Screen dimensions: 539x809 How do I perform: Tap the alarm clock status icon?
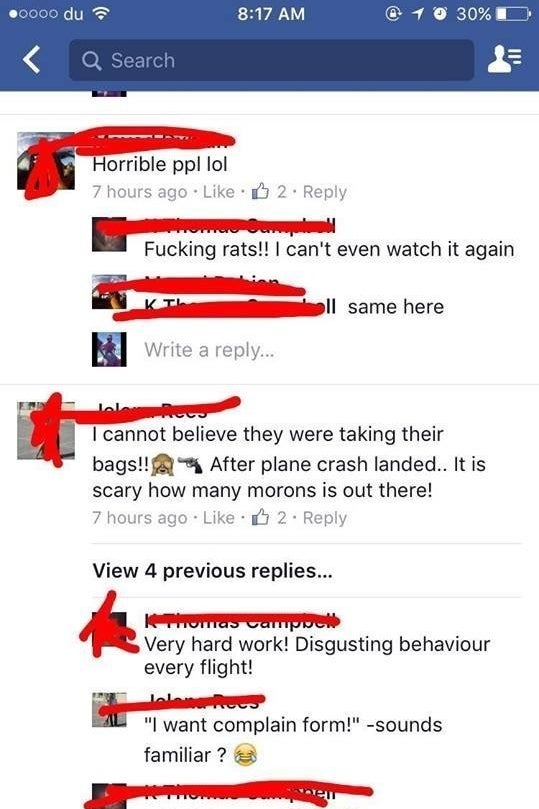(x=440, y=14)
